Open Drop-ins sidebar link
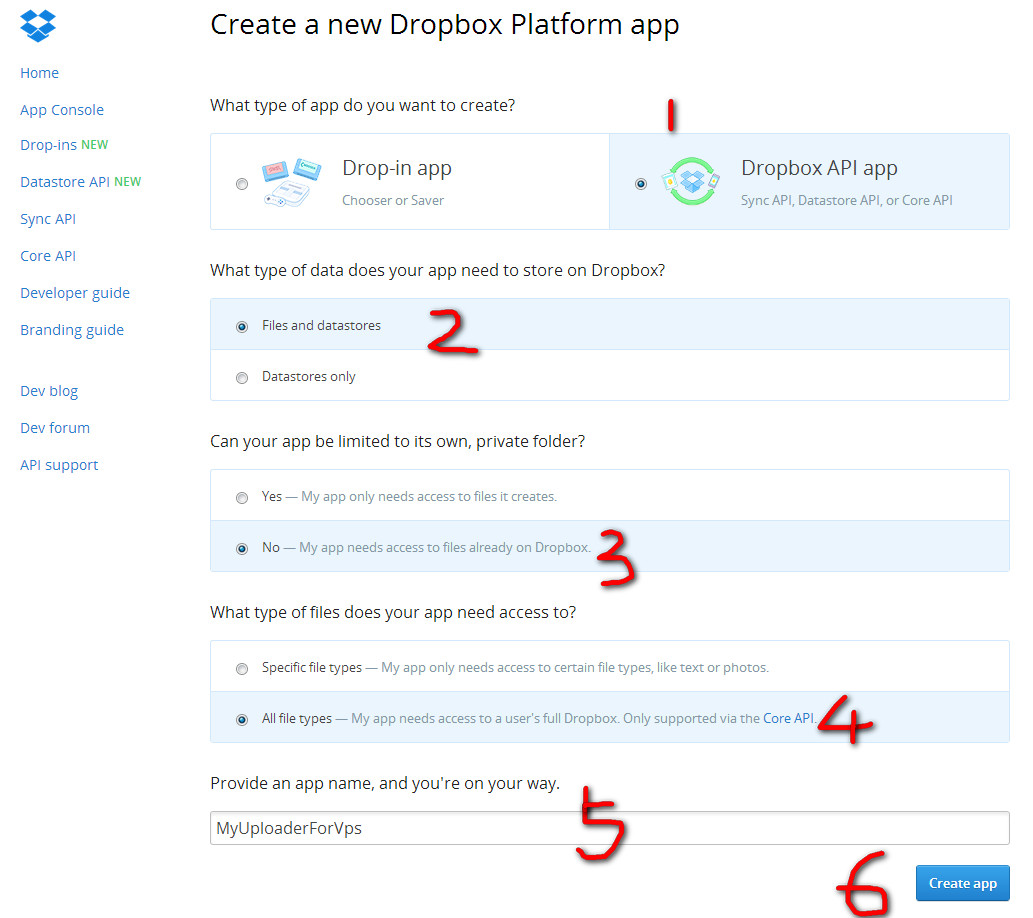Image resolution: width=1033 pixels, height=918 pixels. coord(49,145)
